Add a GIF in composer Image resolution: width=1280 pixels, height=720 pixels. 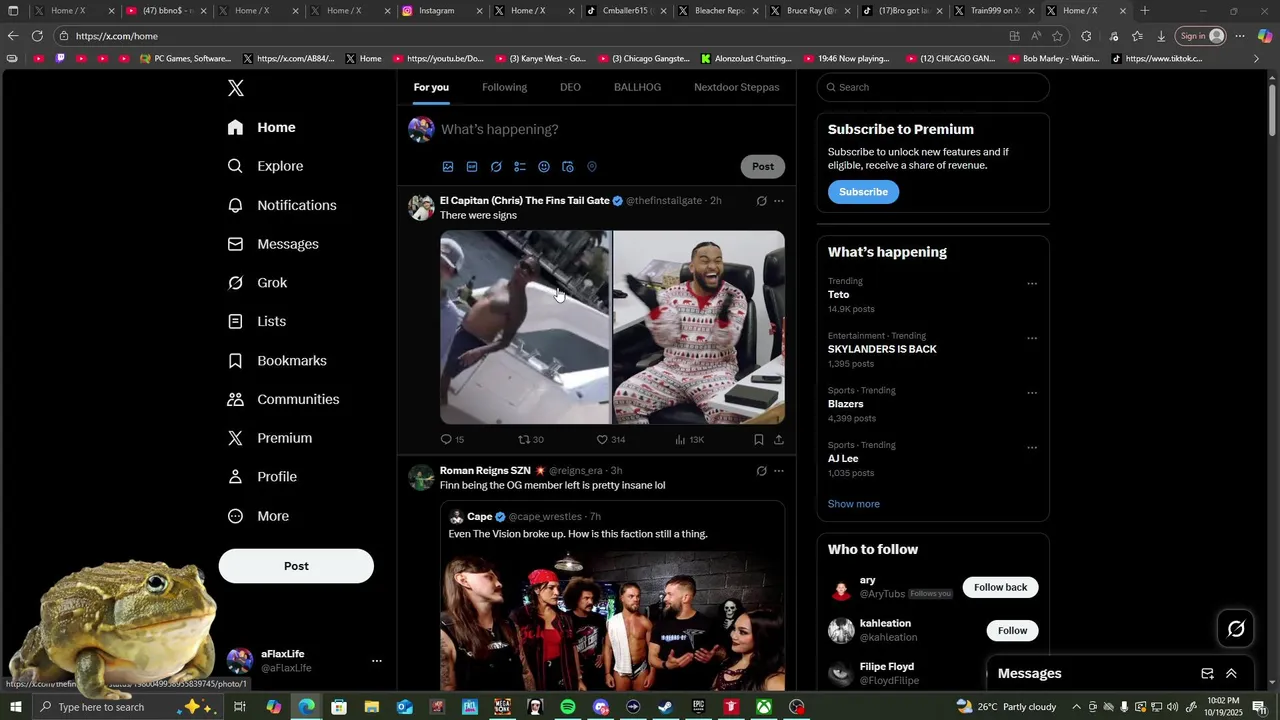coord(472,167)
